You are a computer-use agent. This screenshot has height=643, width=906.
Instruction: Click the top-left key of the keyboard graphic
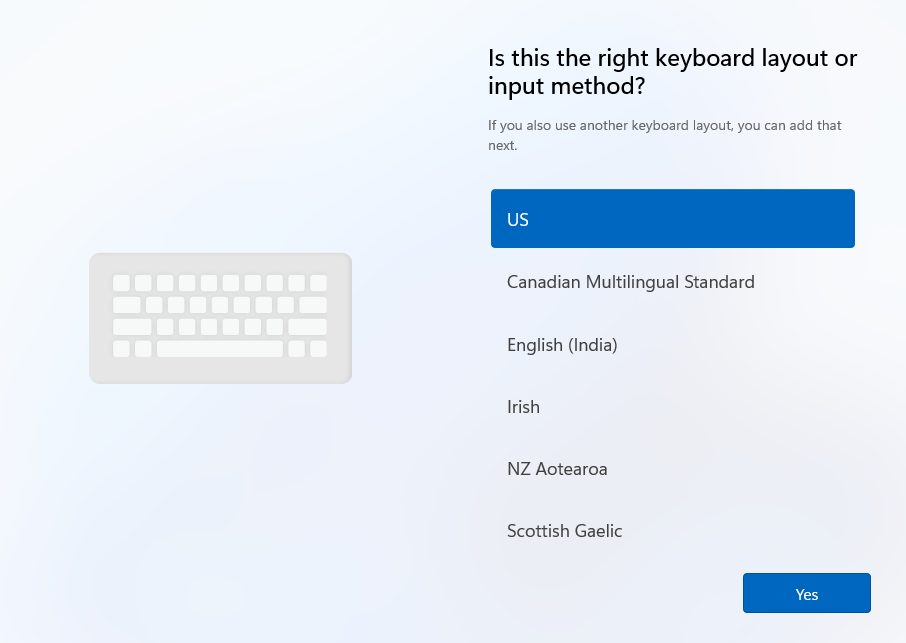(x=121, y=283)
